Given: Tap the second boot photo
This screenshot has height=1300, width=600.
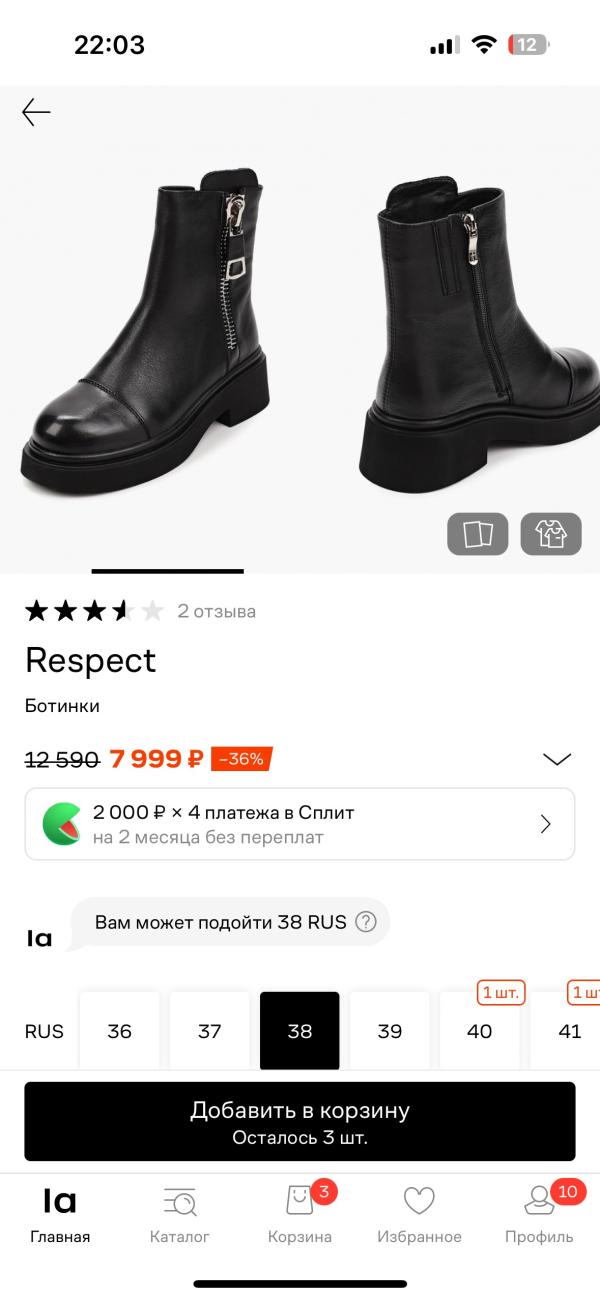Looking at the screenshot, I should coord(477,330).
